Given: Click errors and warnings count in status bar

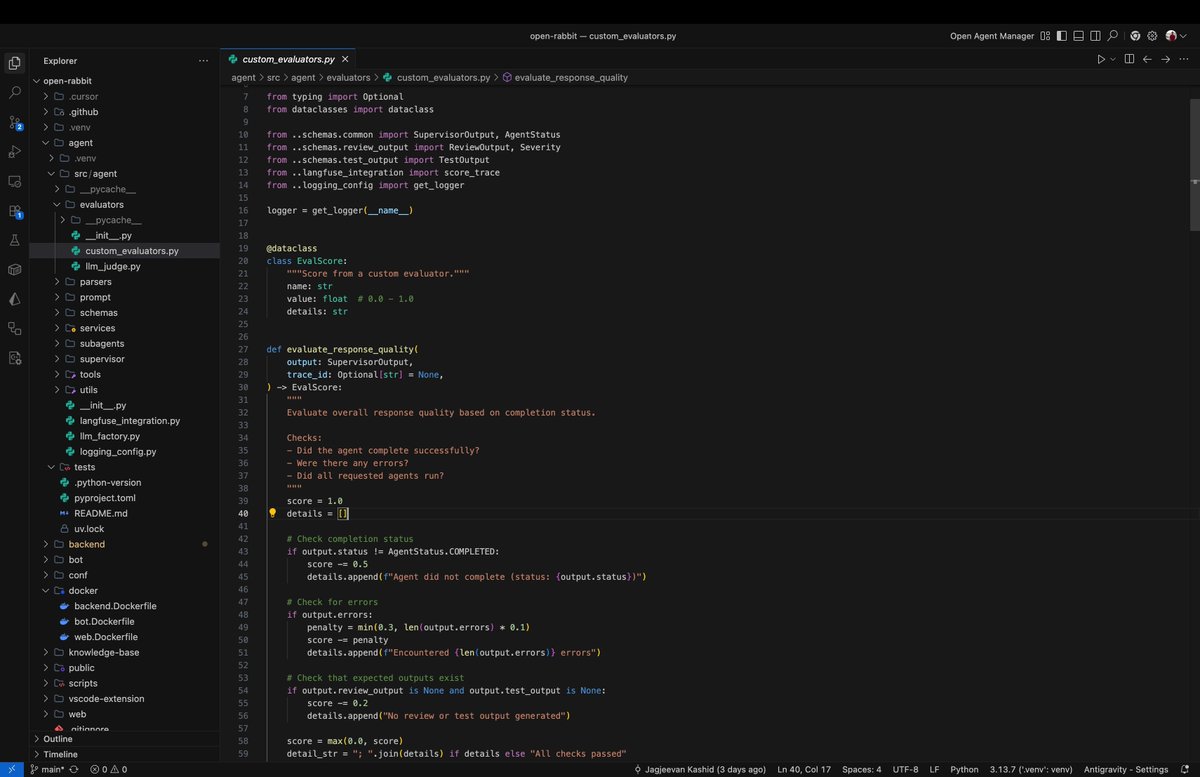Looking at the screenshot, I should (x=108, y=770).
